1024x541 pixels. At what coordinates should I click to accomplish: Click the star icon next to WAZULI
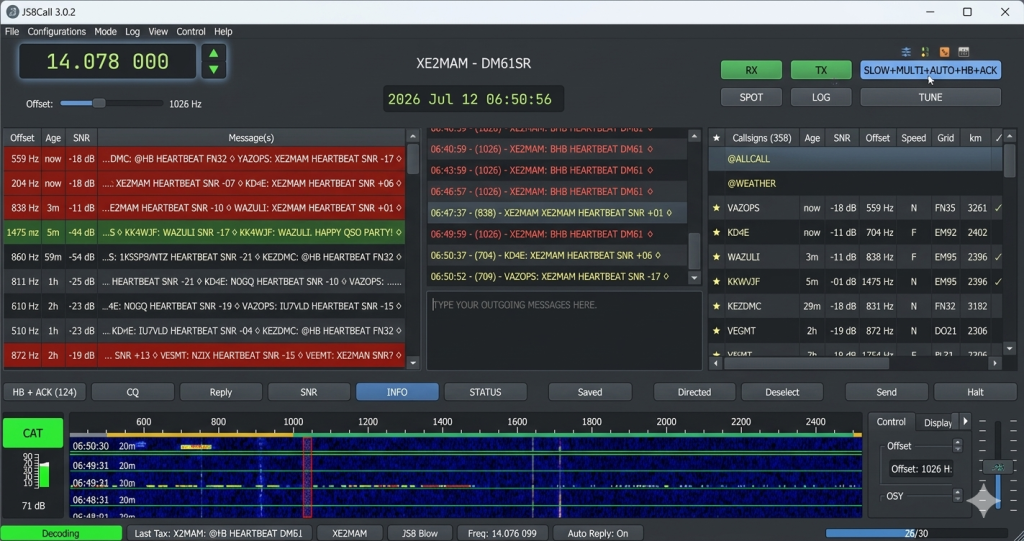(716, 257)
